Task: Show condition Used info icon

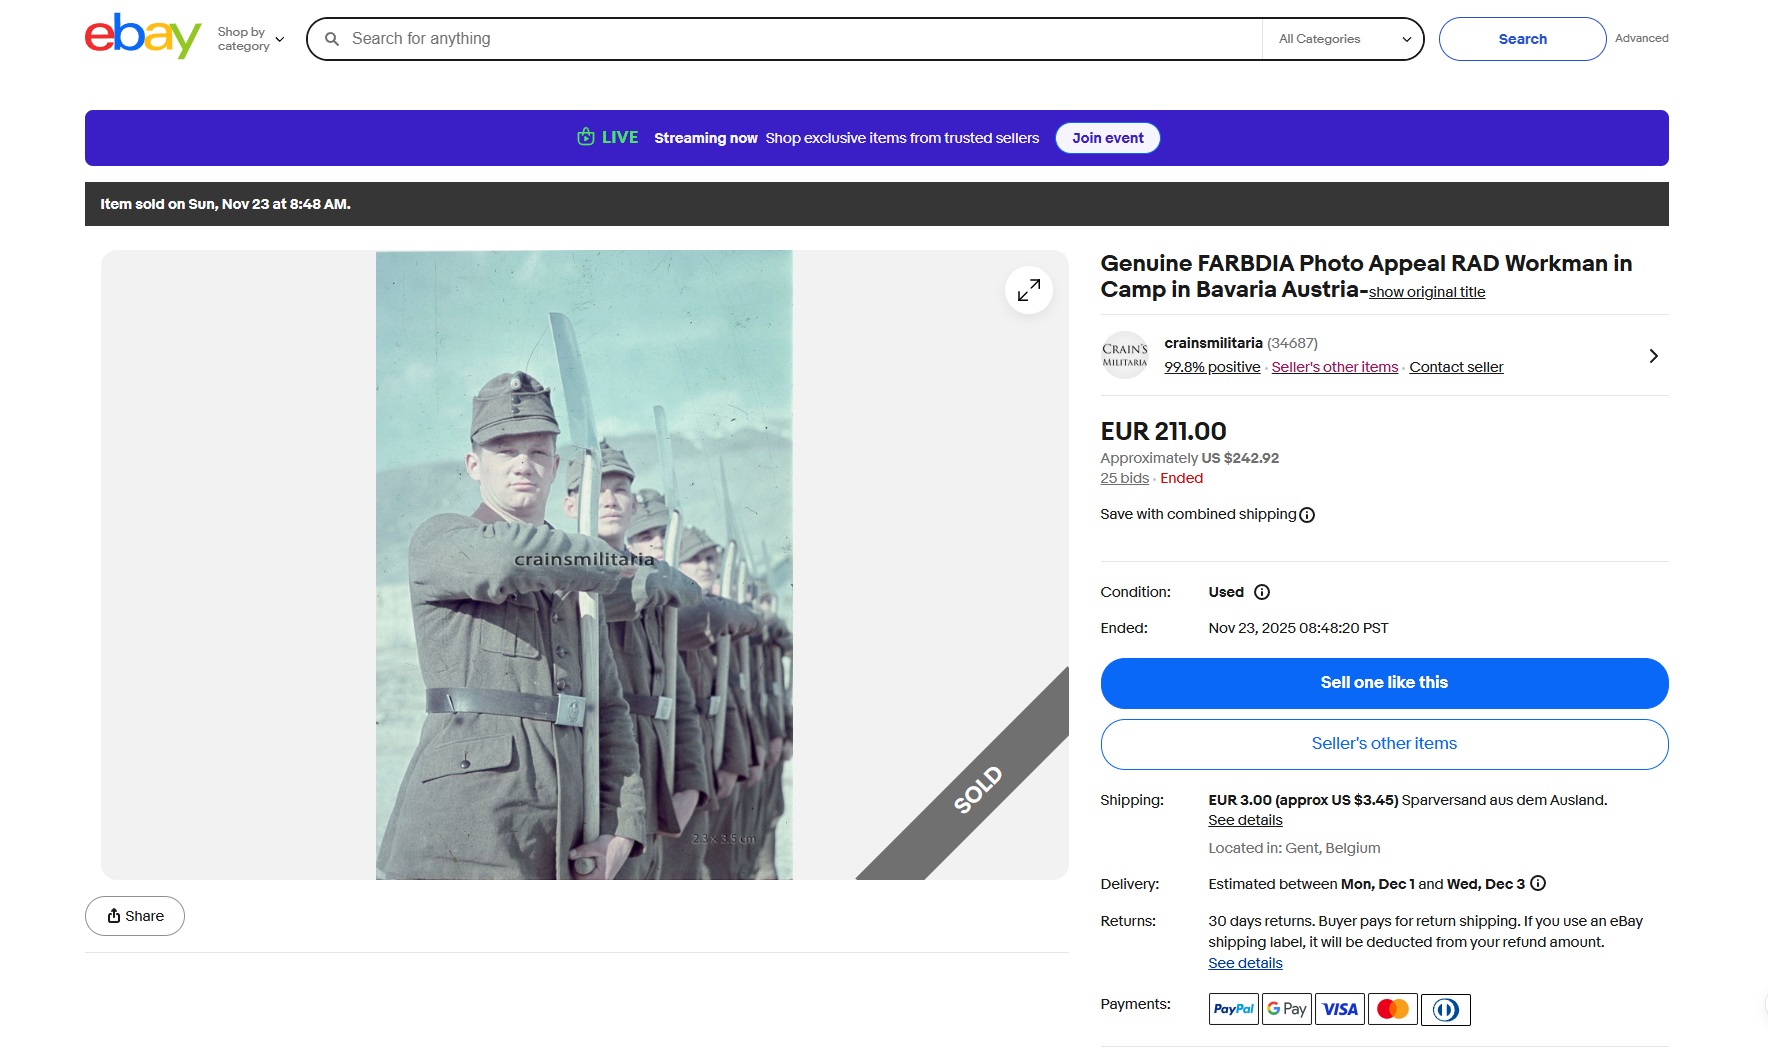Action: (1262, 592)
